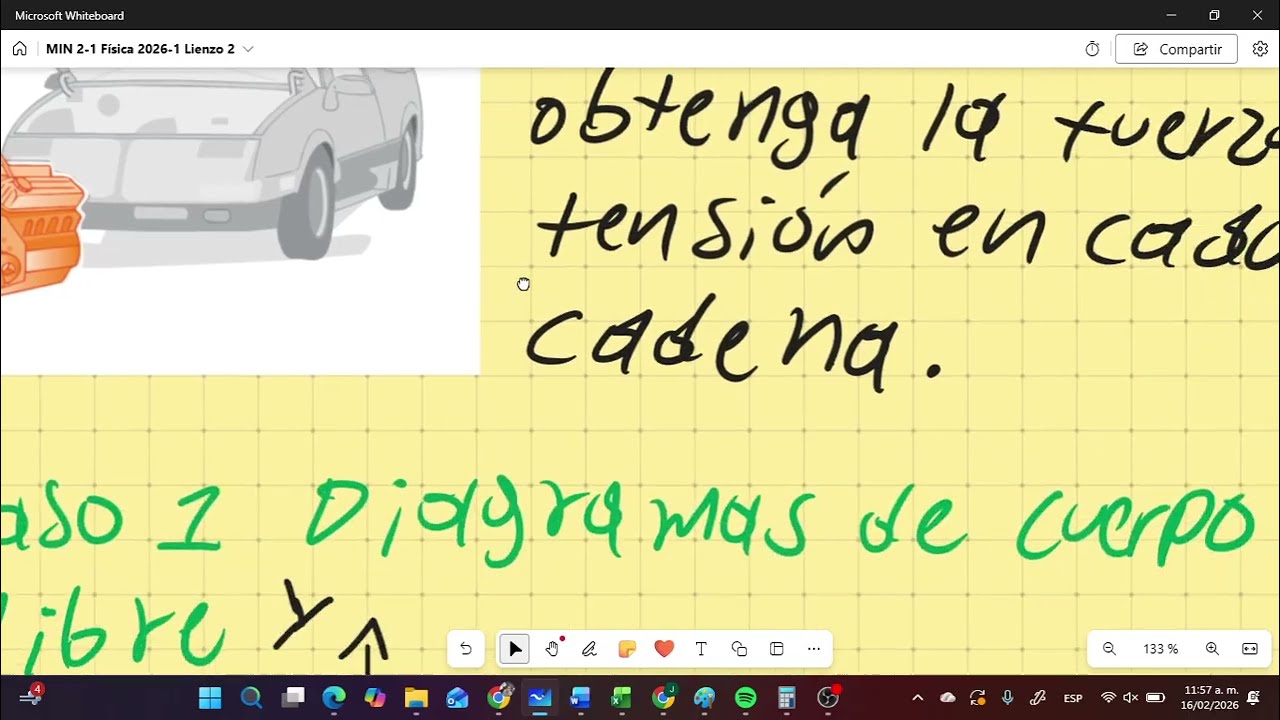Viewport: 1280px width, 720px height.
Task: Open the timer icon
Action: coord(1092,49)
